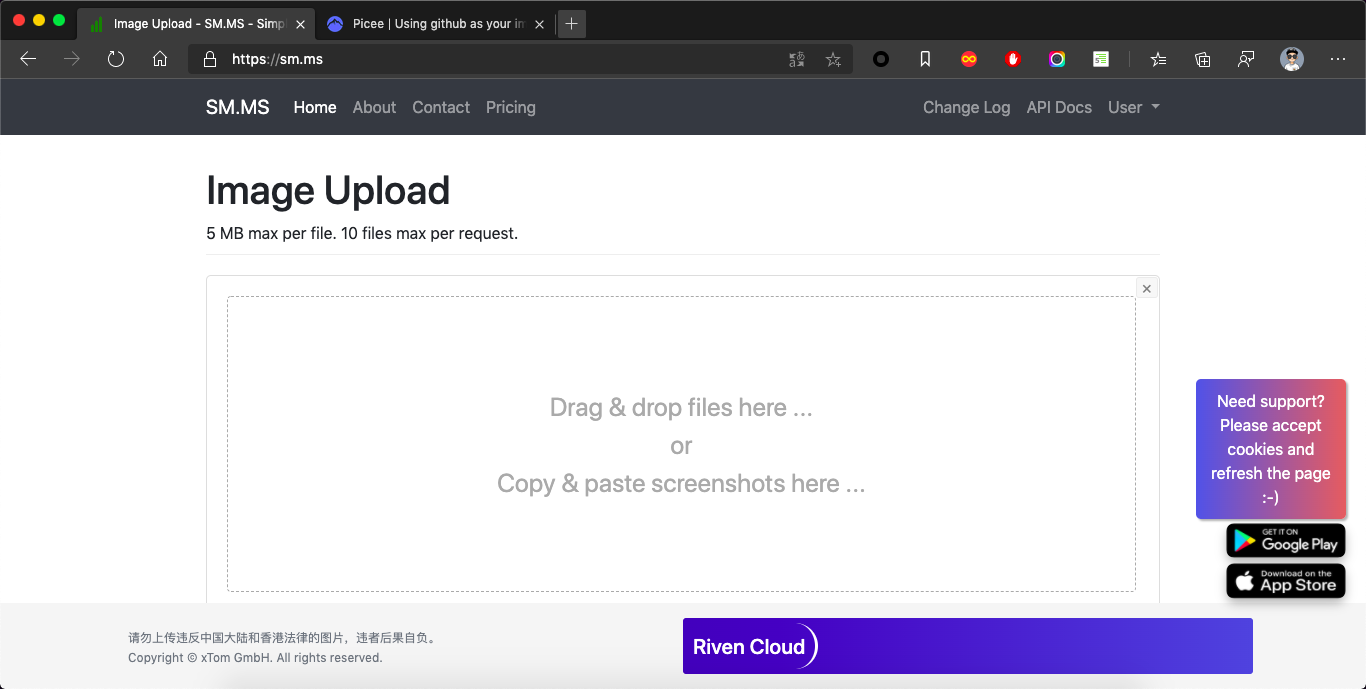
Task: Close the Image Upload - SM.MS tab
Action: point(300,24)
